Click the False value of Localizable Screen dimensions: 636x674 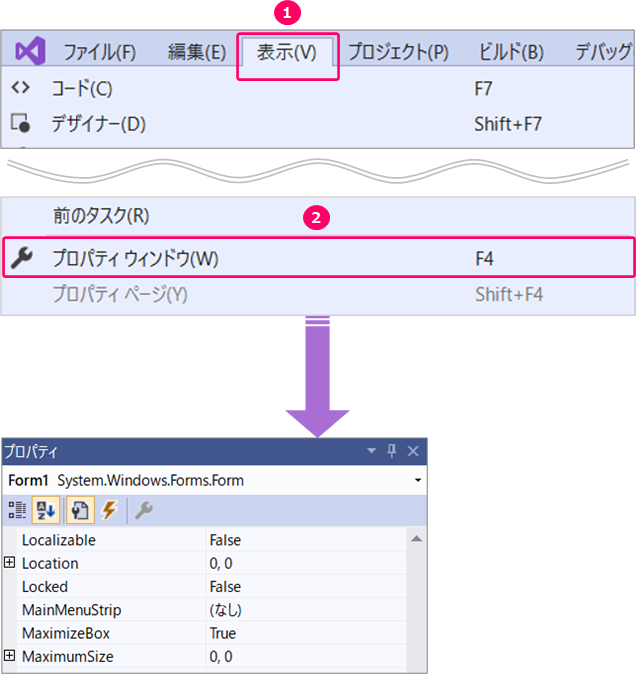[225, 540]
